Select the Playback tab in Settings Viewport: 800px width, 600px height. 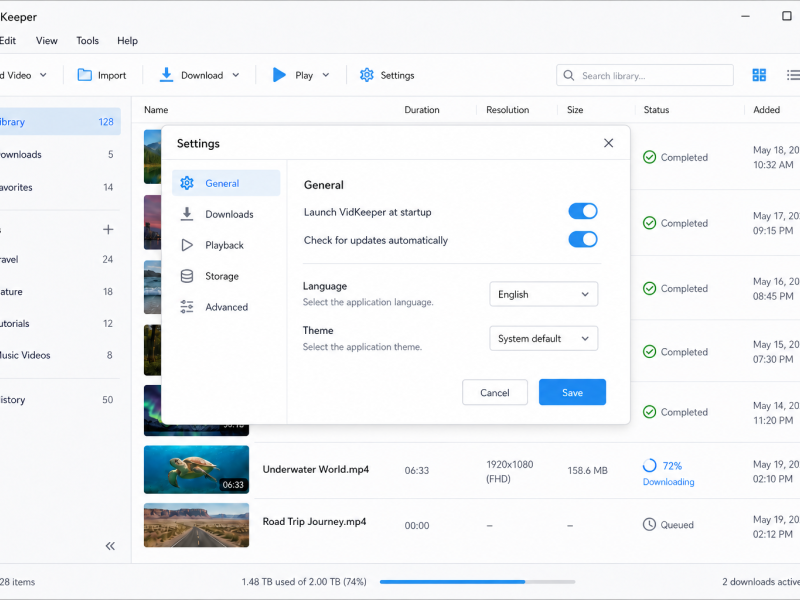[x=226, y=245]
